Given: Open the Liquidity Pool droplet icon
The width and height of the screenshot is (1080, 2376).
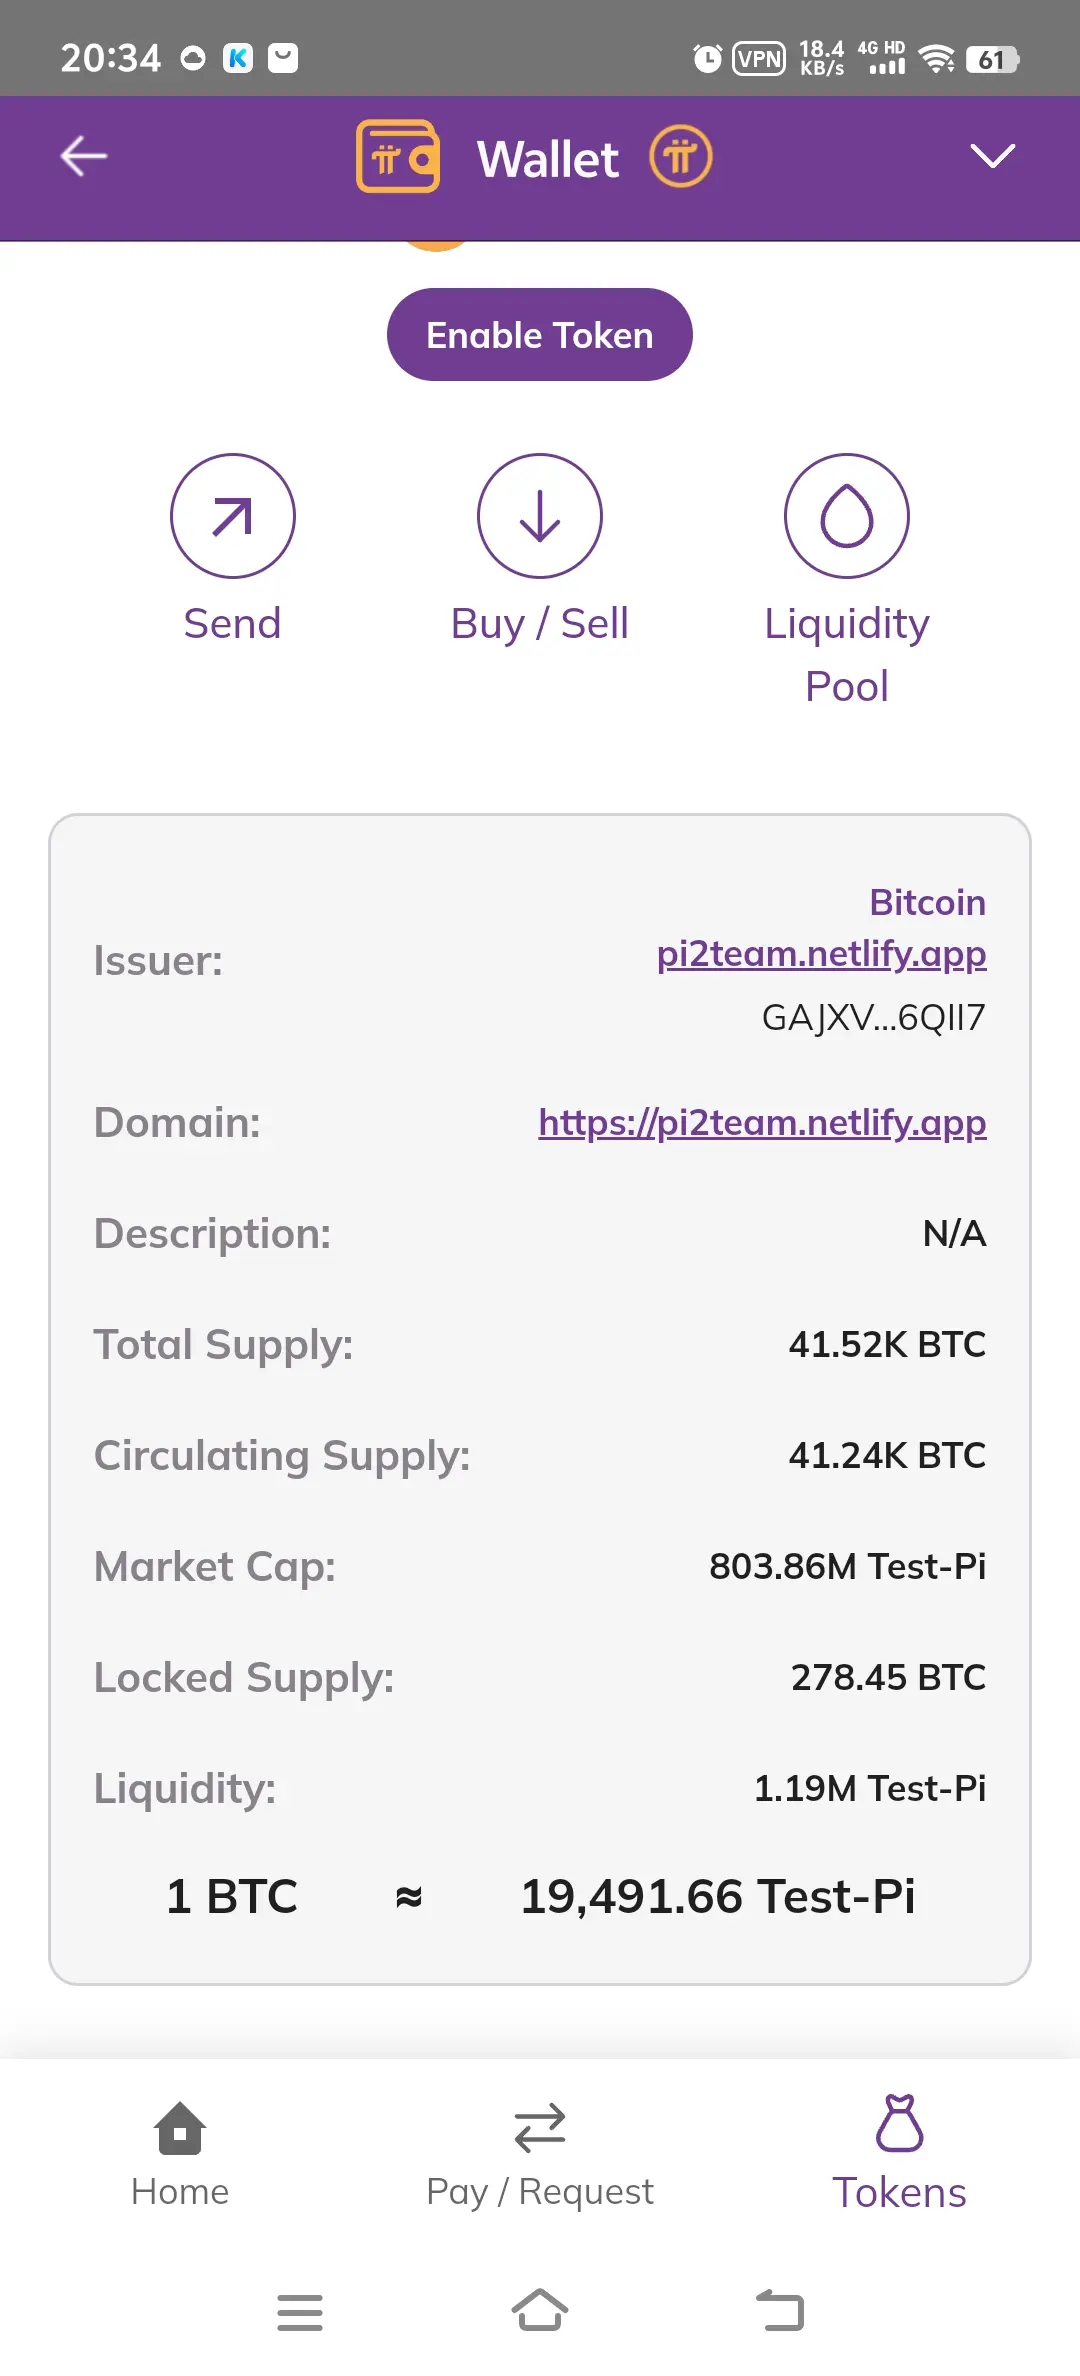Looking at the screenshot, I should click(x=847, y=516).
